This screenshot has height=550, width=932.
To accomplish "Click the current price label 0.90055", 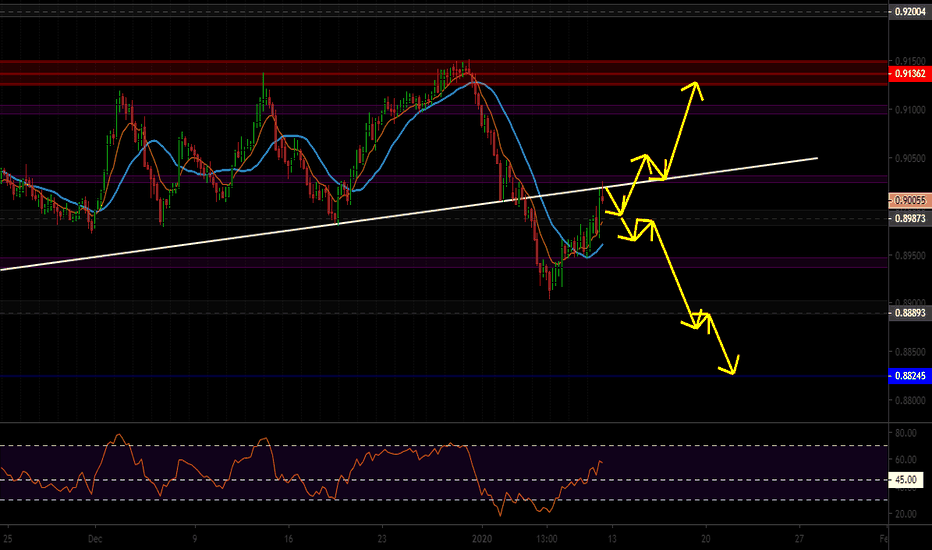I will [x=908, y=200].
